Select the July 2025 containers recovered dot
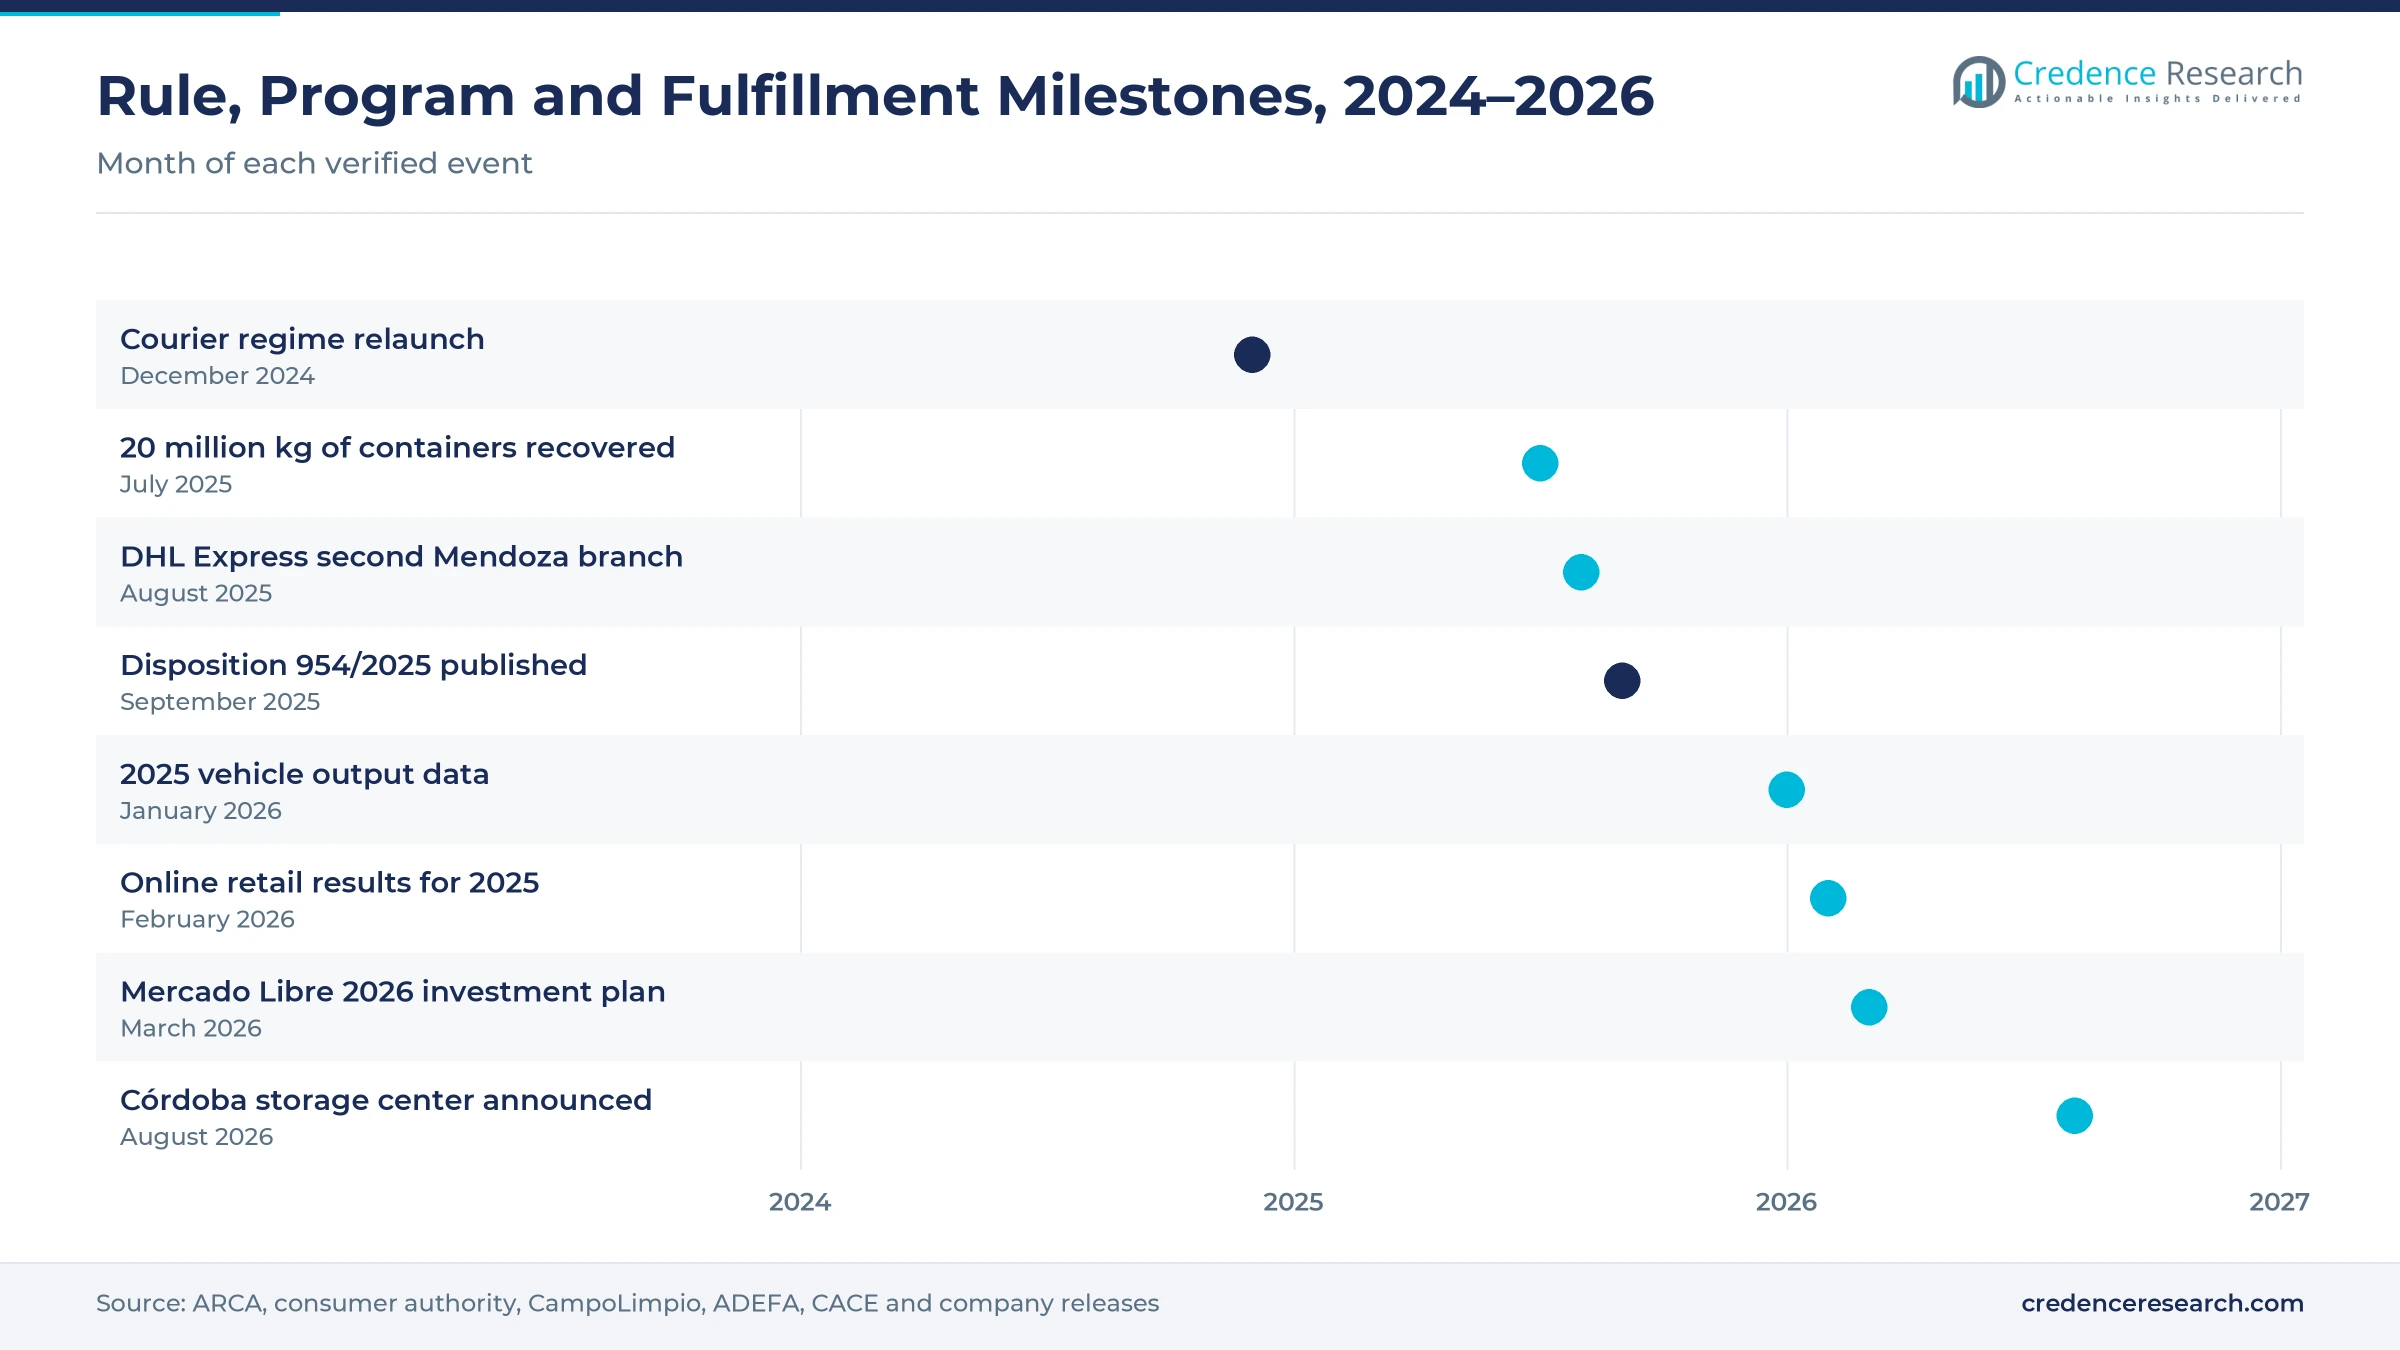The height and width of the screenshot is (1350, 2400). (x=1540, y=463)
